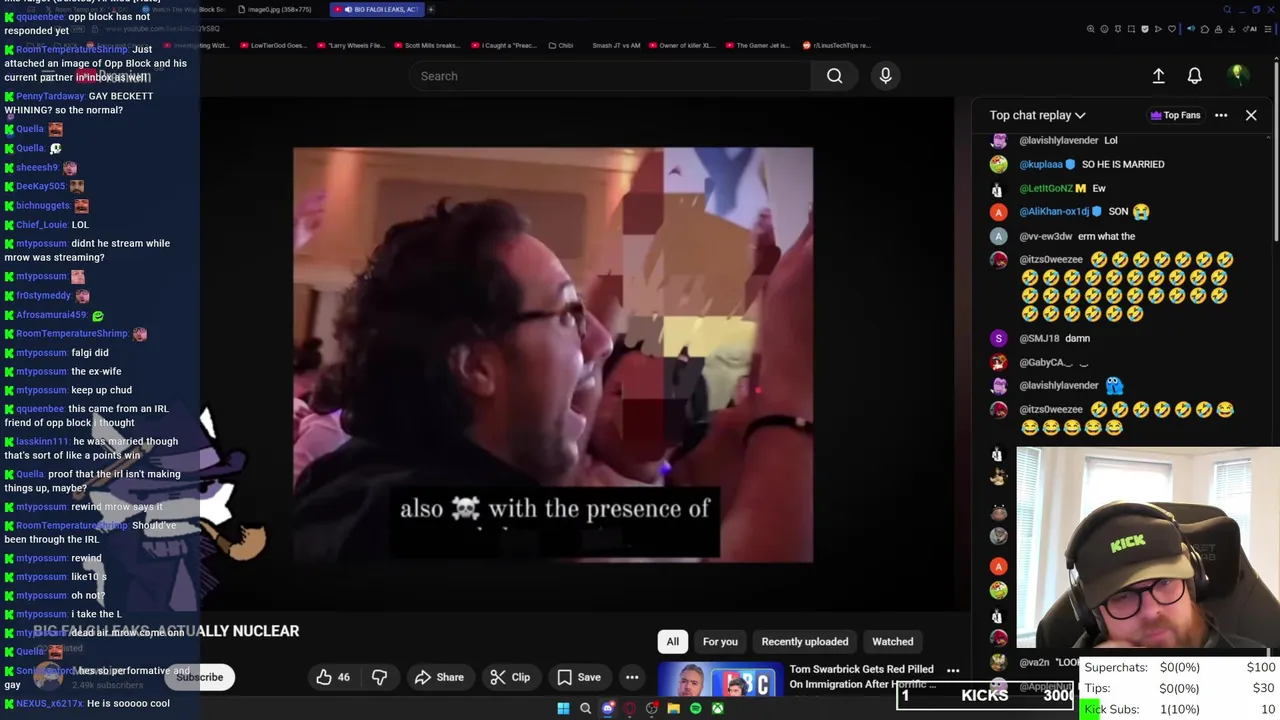Viewport: 1280px width, 720px height.
Task: Open Spotify from taskbar
Action: tap(696, 709)
